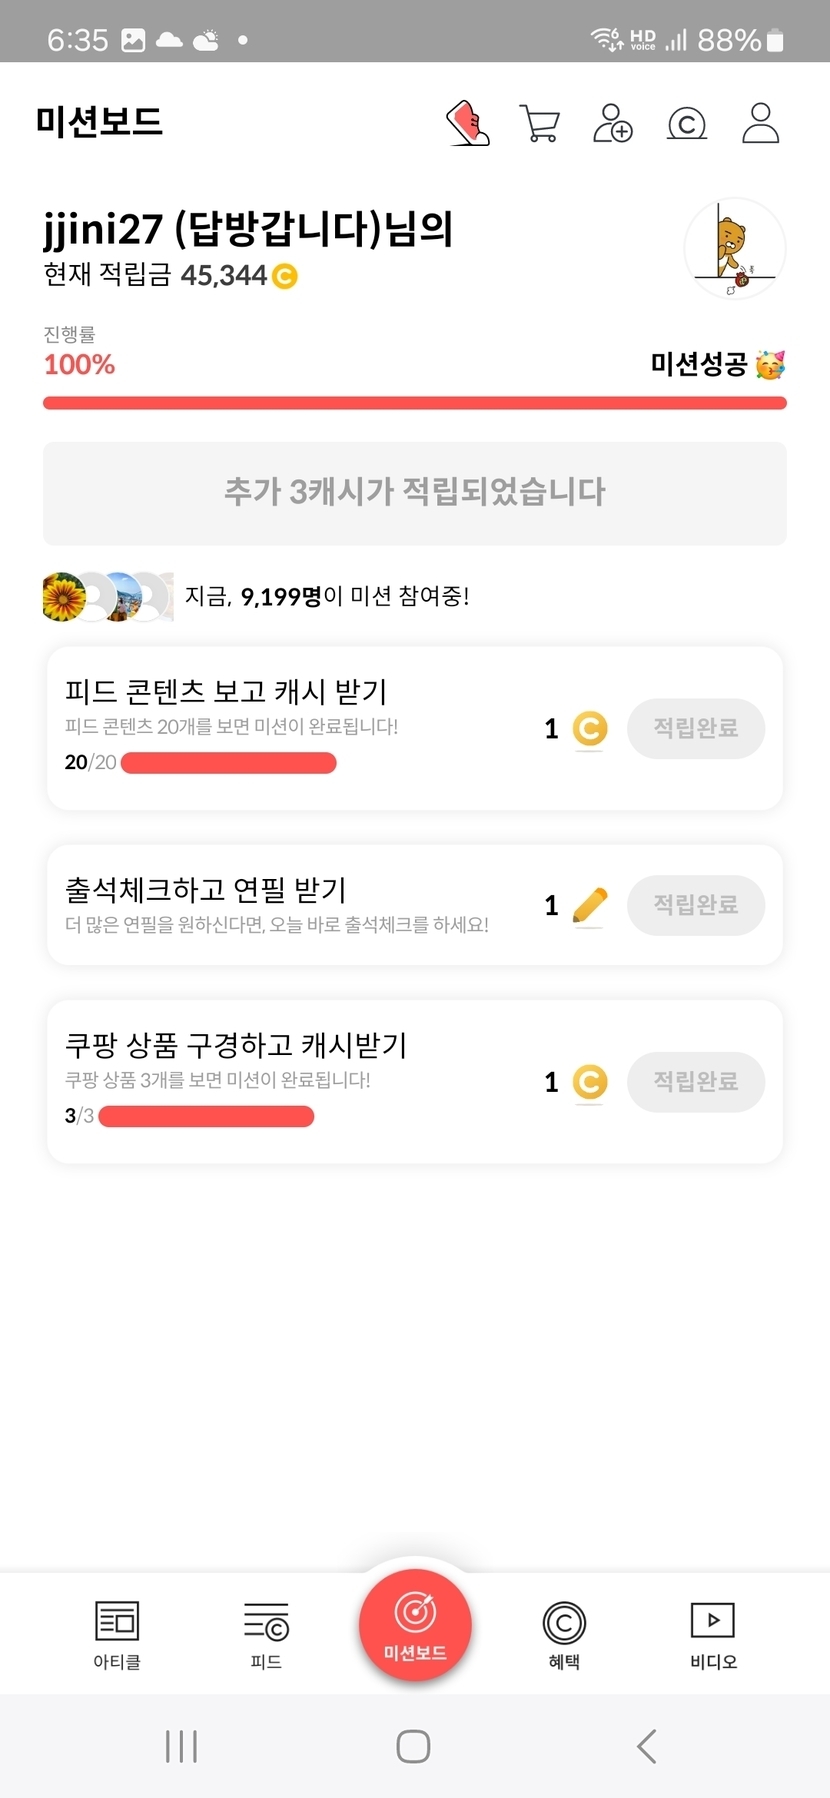Open the user profile icon
830x1798 pixels.
pyautogui.click(x=760, y=123)
